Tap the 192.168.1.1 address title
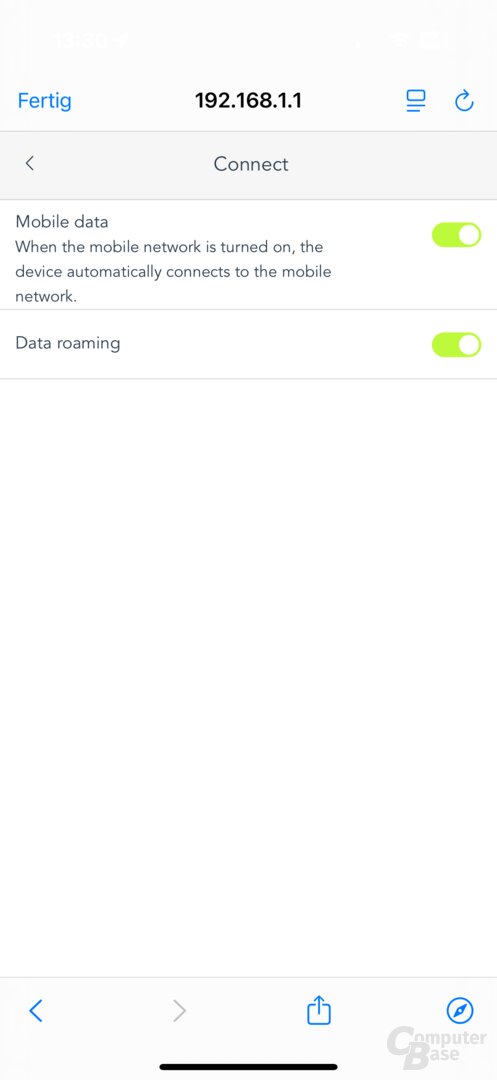The image size is (497, 1080). pos(248,101)
